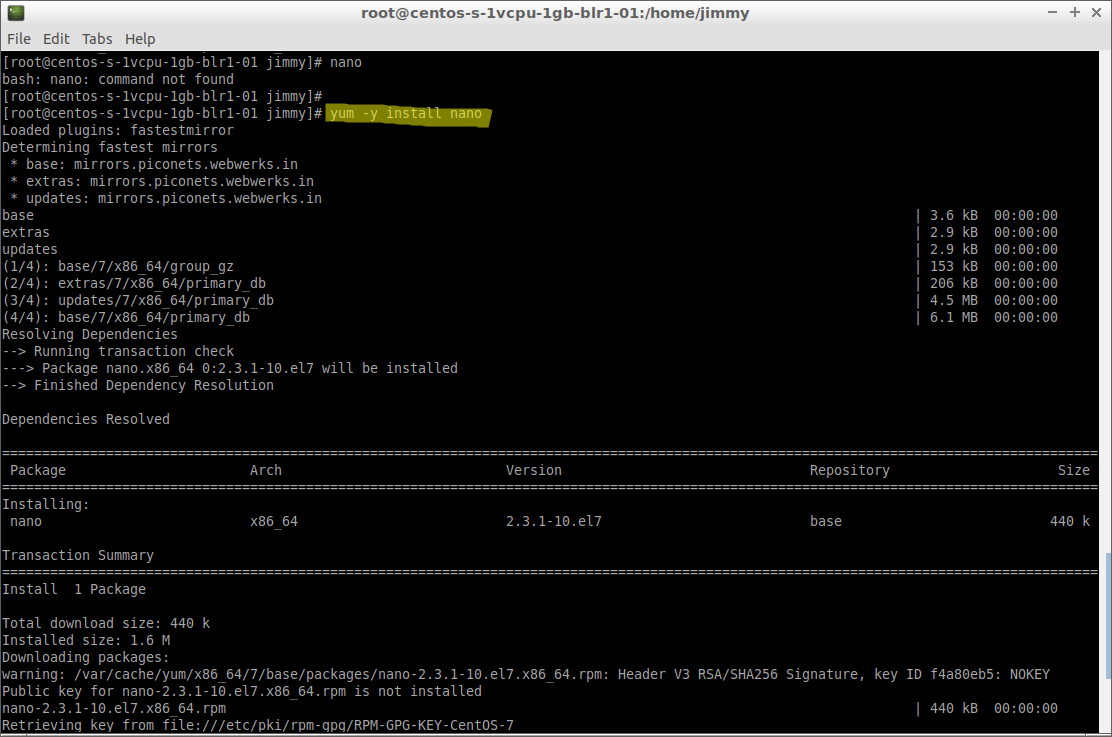Open the File menu
Screen dimensions: 1112x737
pyautogui.click(x=19, y=39)
